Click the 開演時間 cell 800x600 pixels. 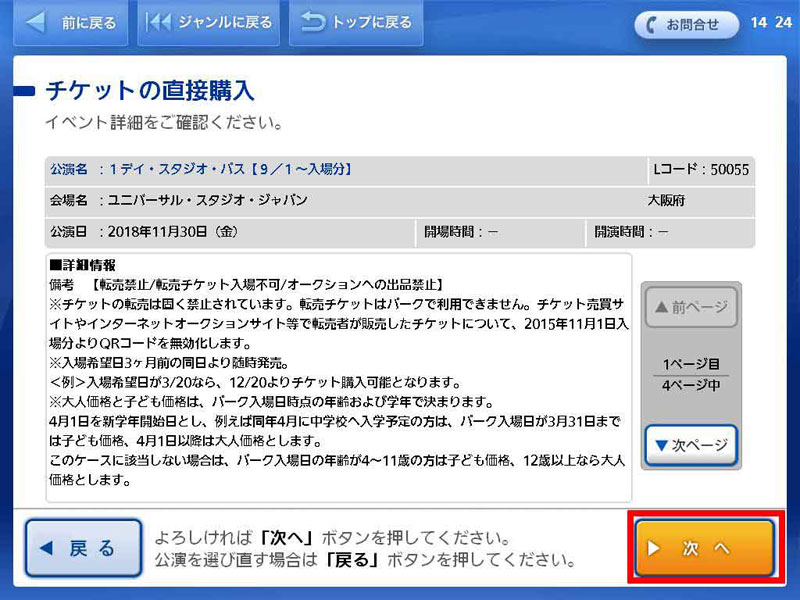pyautogui.click(x=670, y=232)
